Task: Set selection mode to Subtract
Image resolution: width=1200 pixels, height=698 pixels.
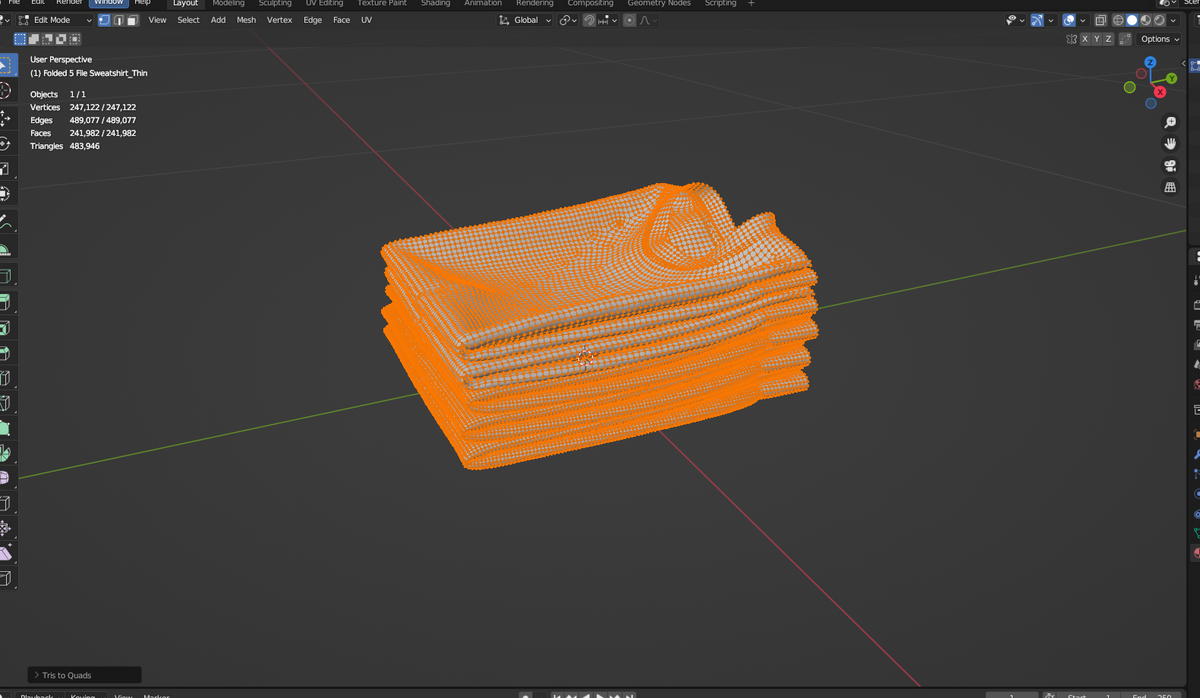Action: 47,39
